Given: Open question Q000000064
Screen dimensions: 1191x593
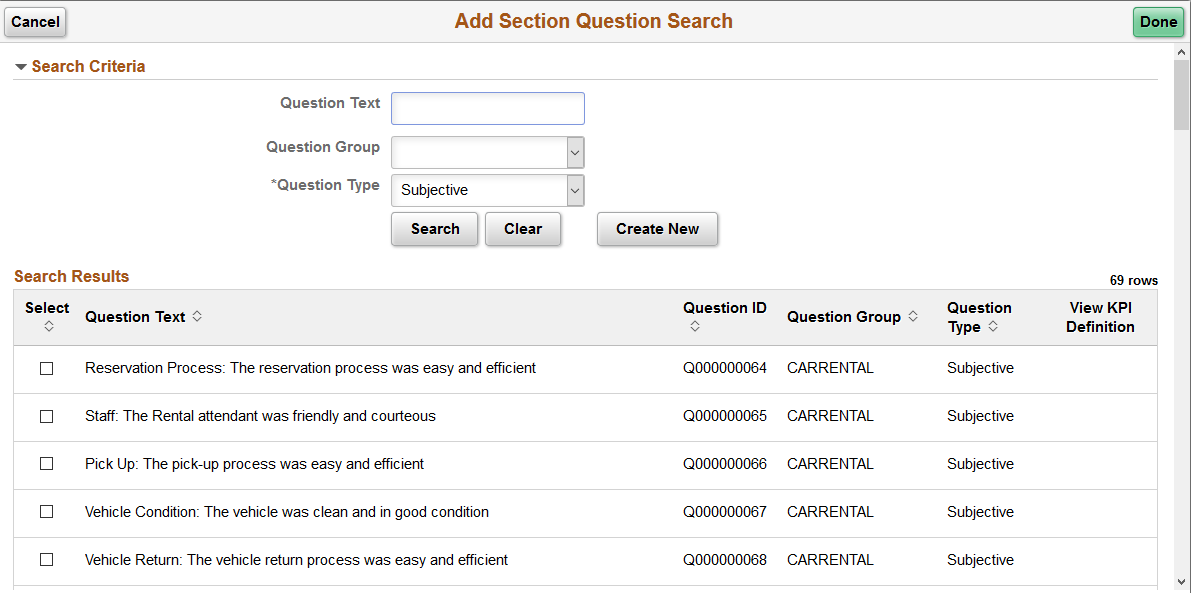Looking at the screenshot, I should (x=725, y=368).
